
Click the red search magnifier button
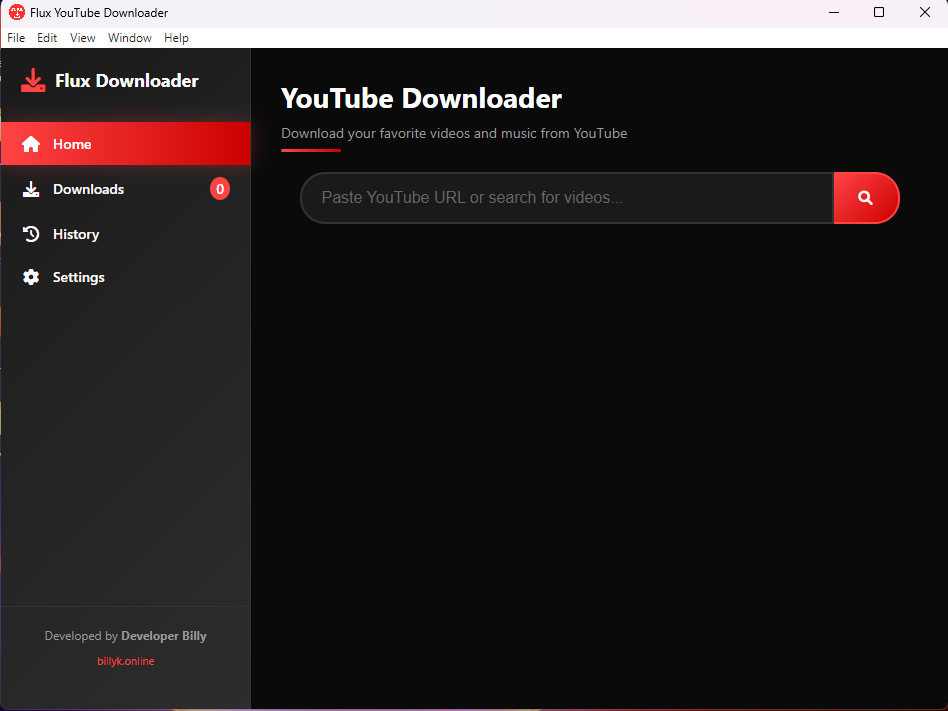[x=866, y=198]
